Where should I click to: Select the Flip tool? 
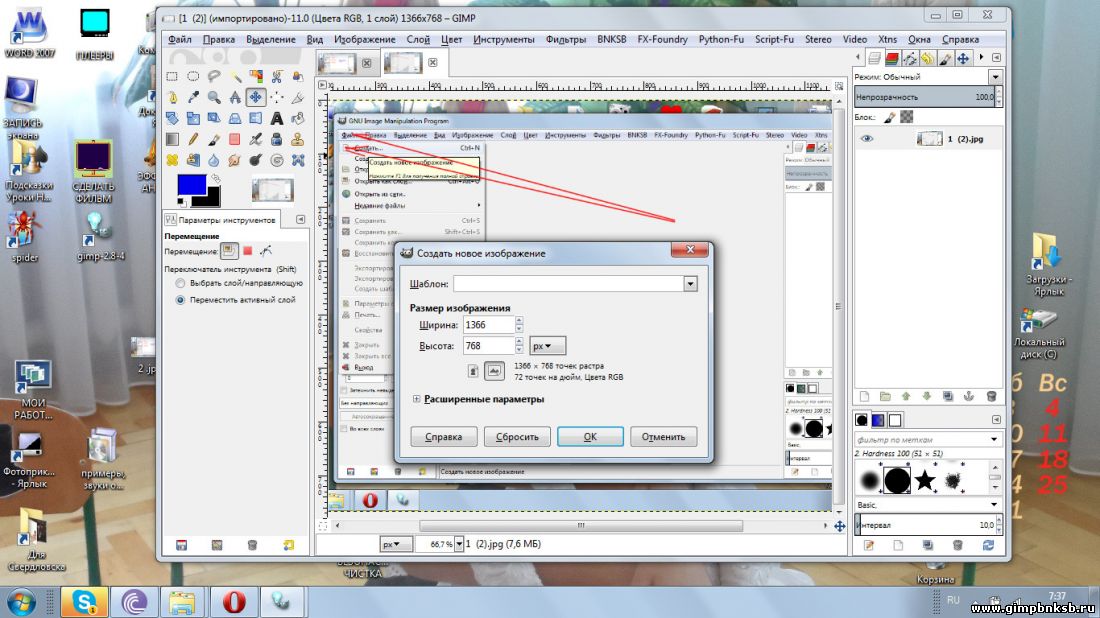click(x=256, y=118)
